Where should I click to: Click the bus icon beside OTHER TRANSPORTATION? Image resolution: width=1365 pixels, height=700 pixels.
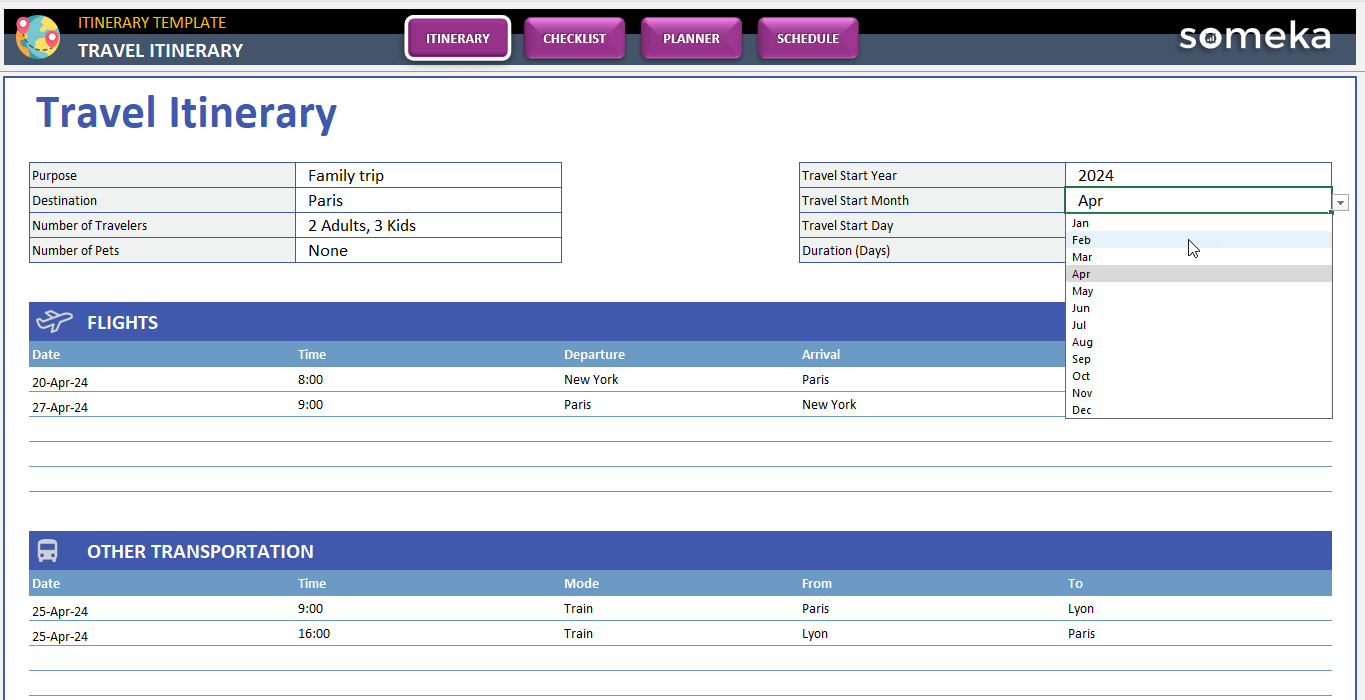47,550
